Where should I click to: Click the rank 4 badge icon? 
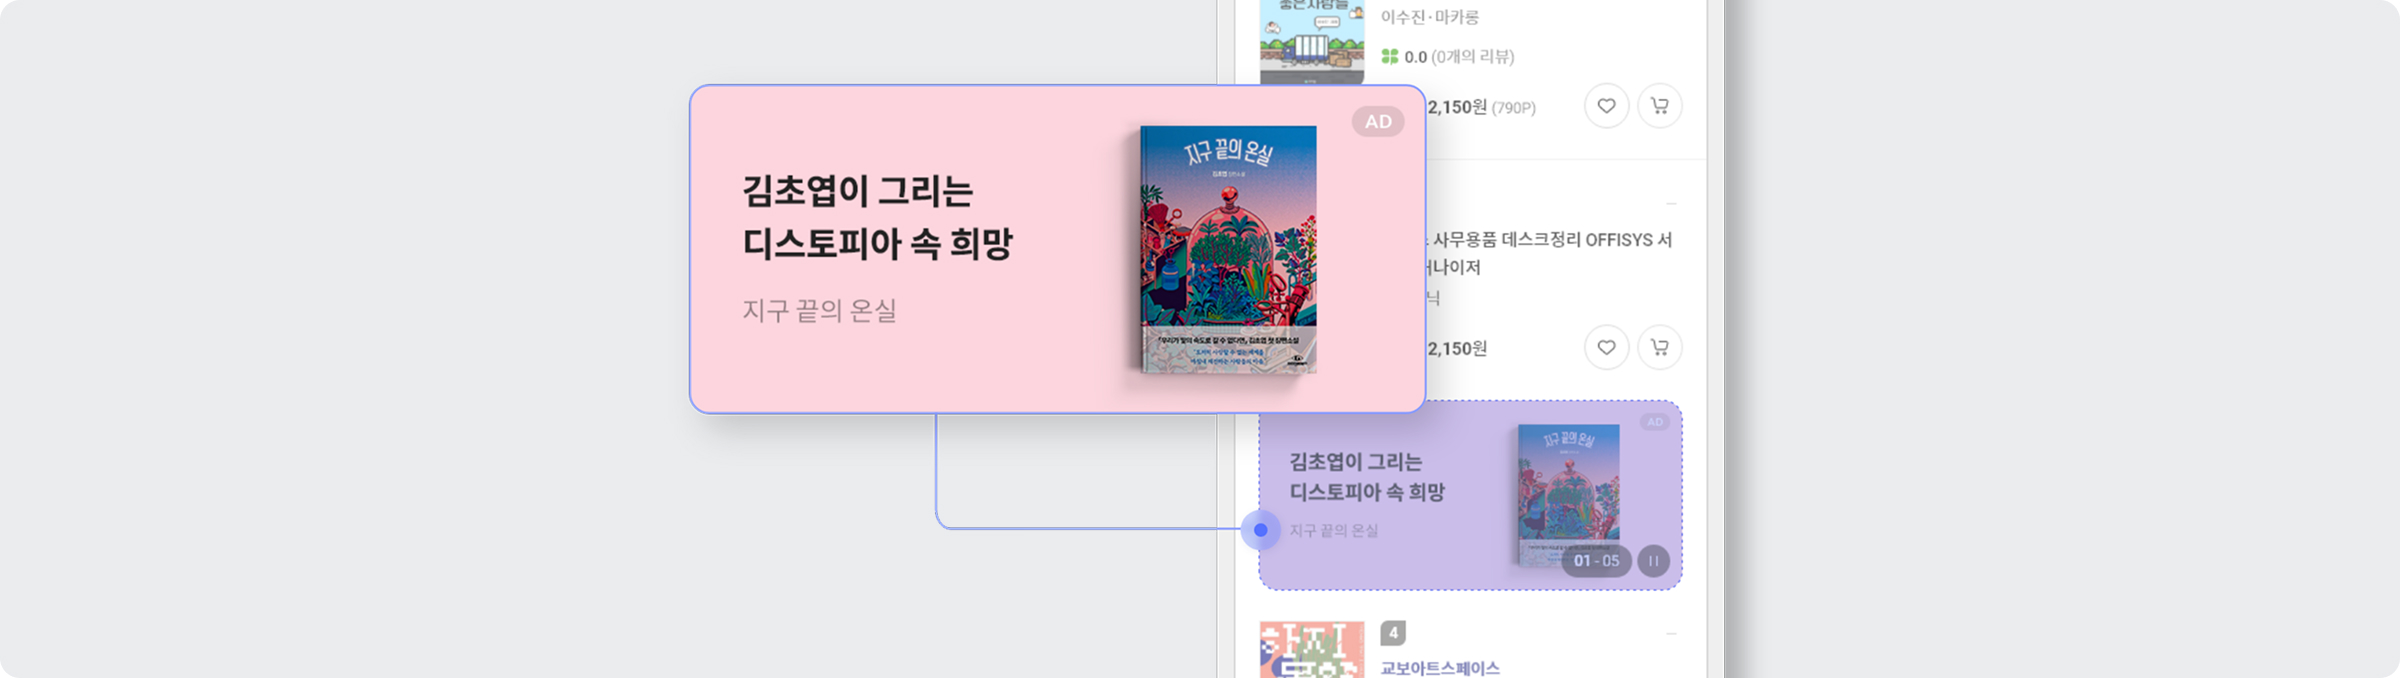pos(1393,633)
